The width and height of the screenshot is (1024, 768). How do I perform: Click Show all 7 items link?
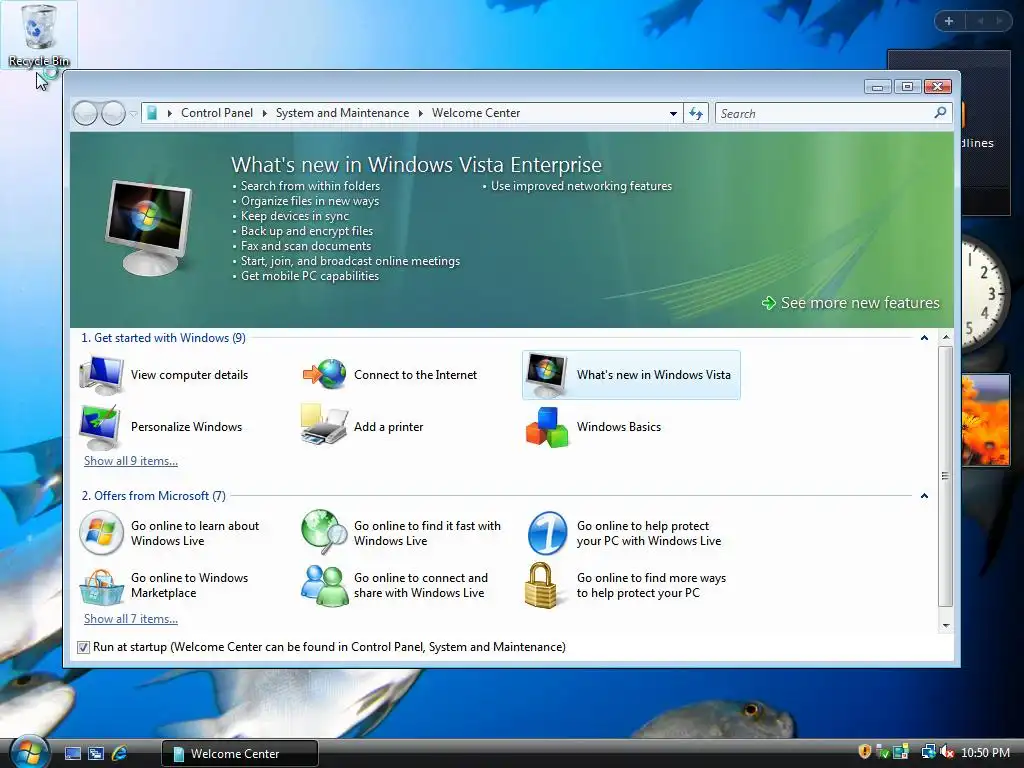tap(131, 618)
